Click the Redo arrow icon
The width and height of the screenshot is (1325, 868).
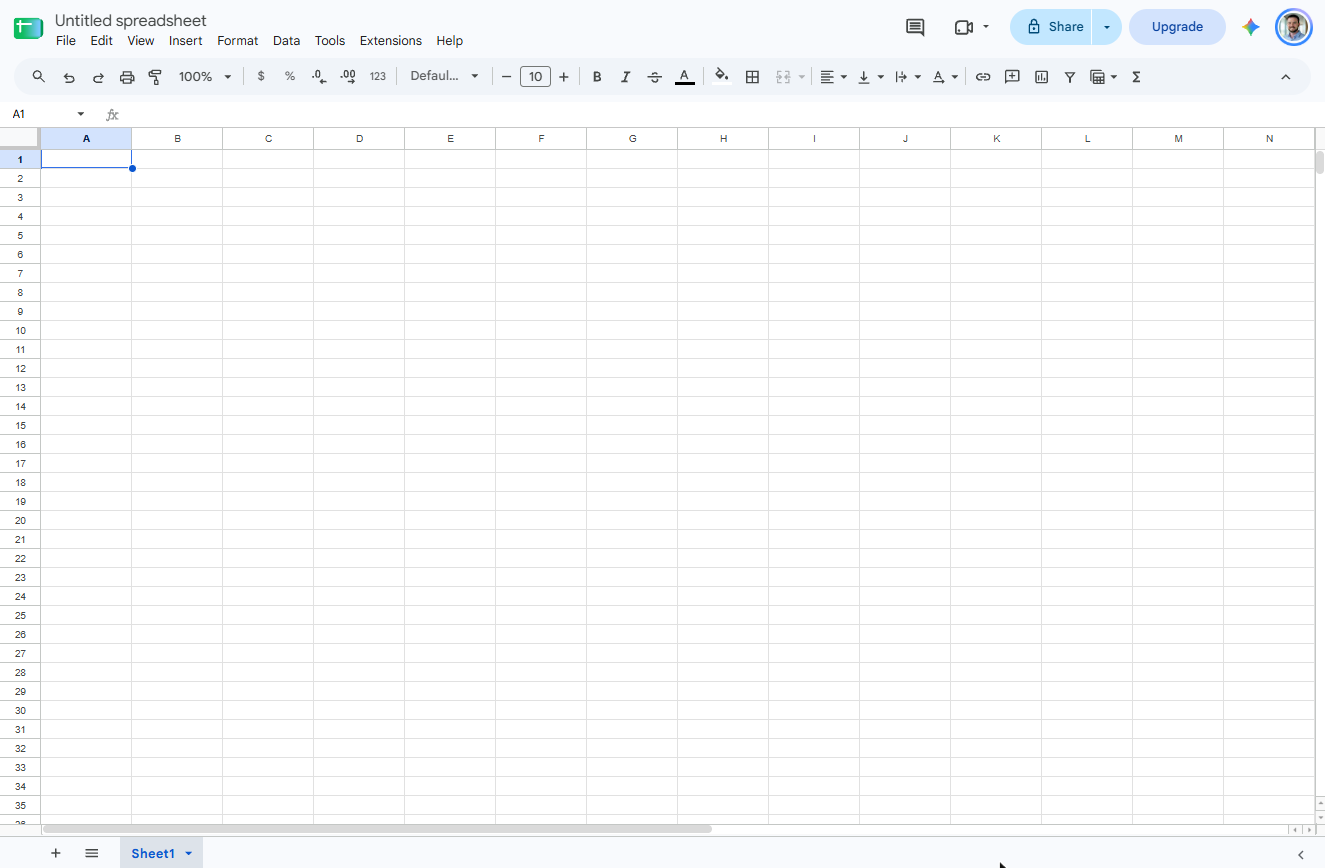coord(98,77)
